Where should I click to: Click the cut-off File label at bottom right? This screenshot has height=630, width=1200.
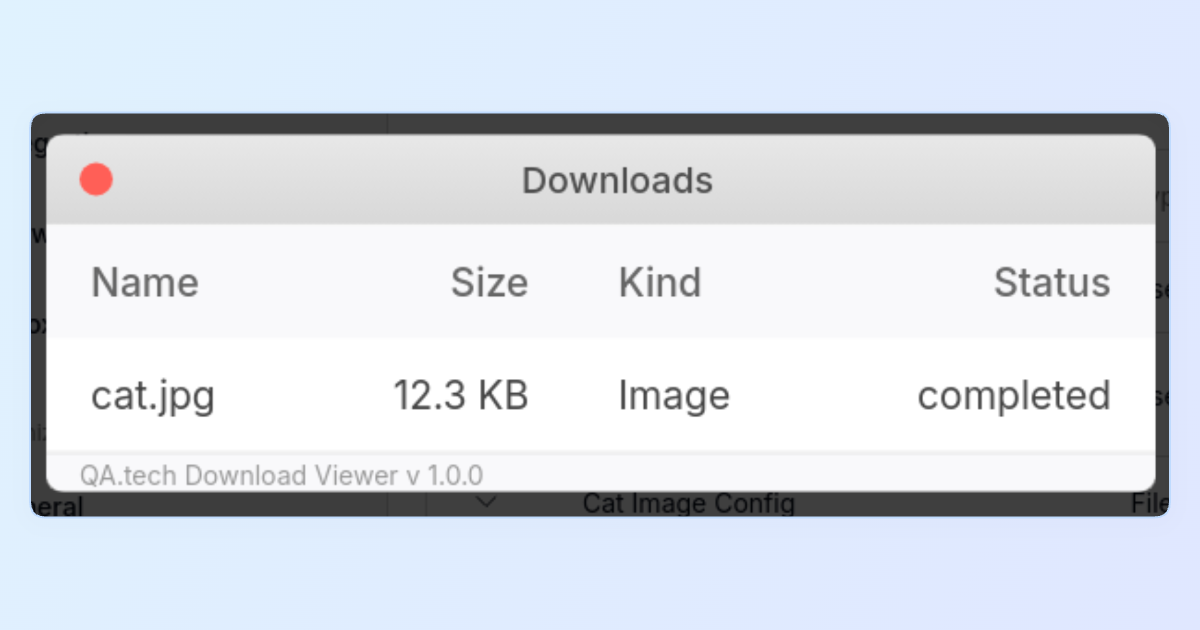tap(1149, 504)
